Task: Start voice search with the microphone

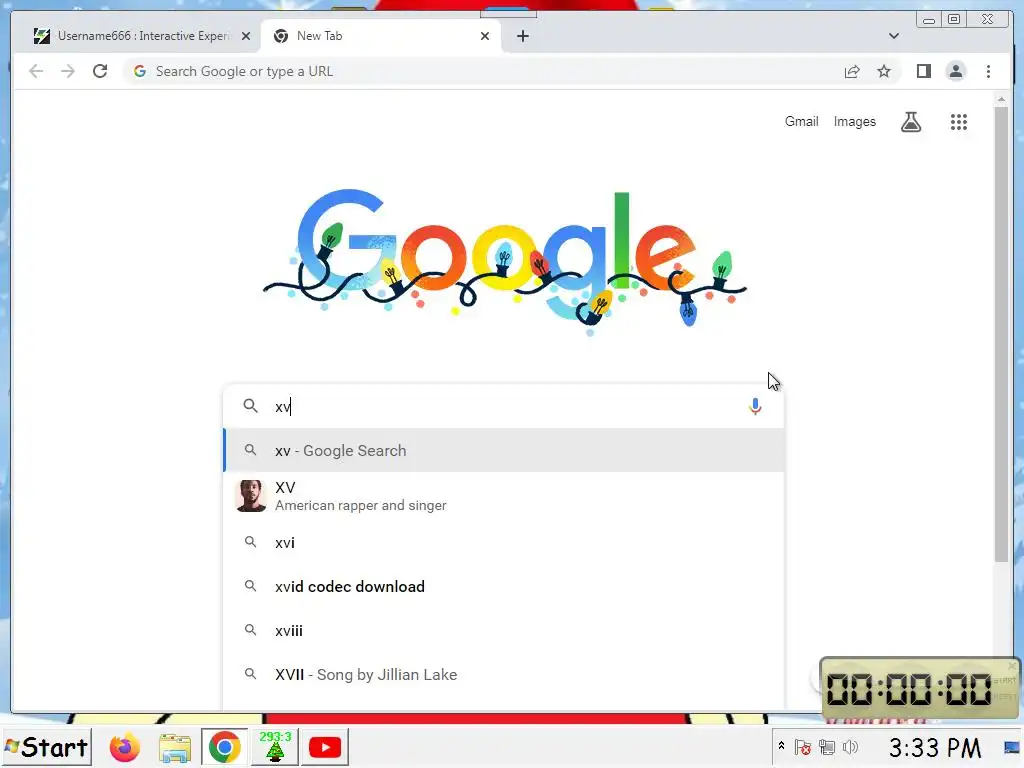Action: point(755,406)
